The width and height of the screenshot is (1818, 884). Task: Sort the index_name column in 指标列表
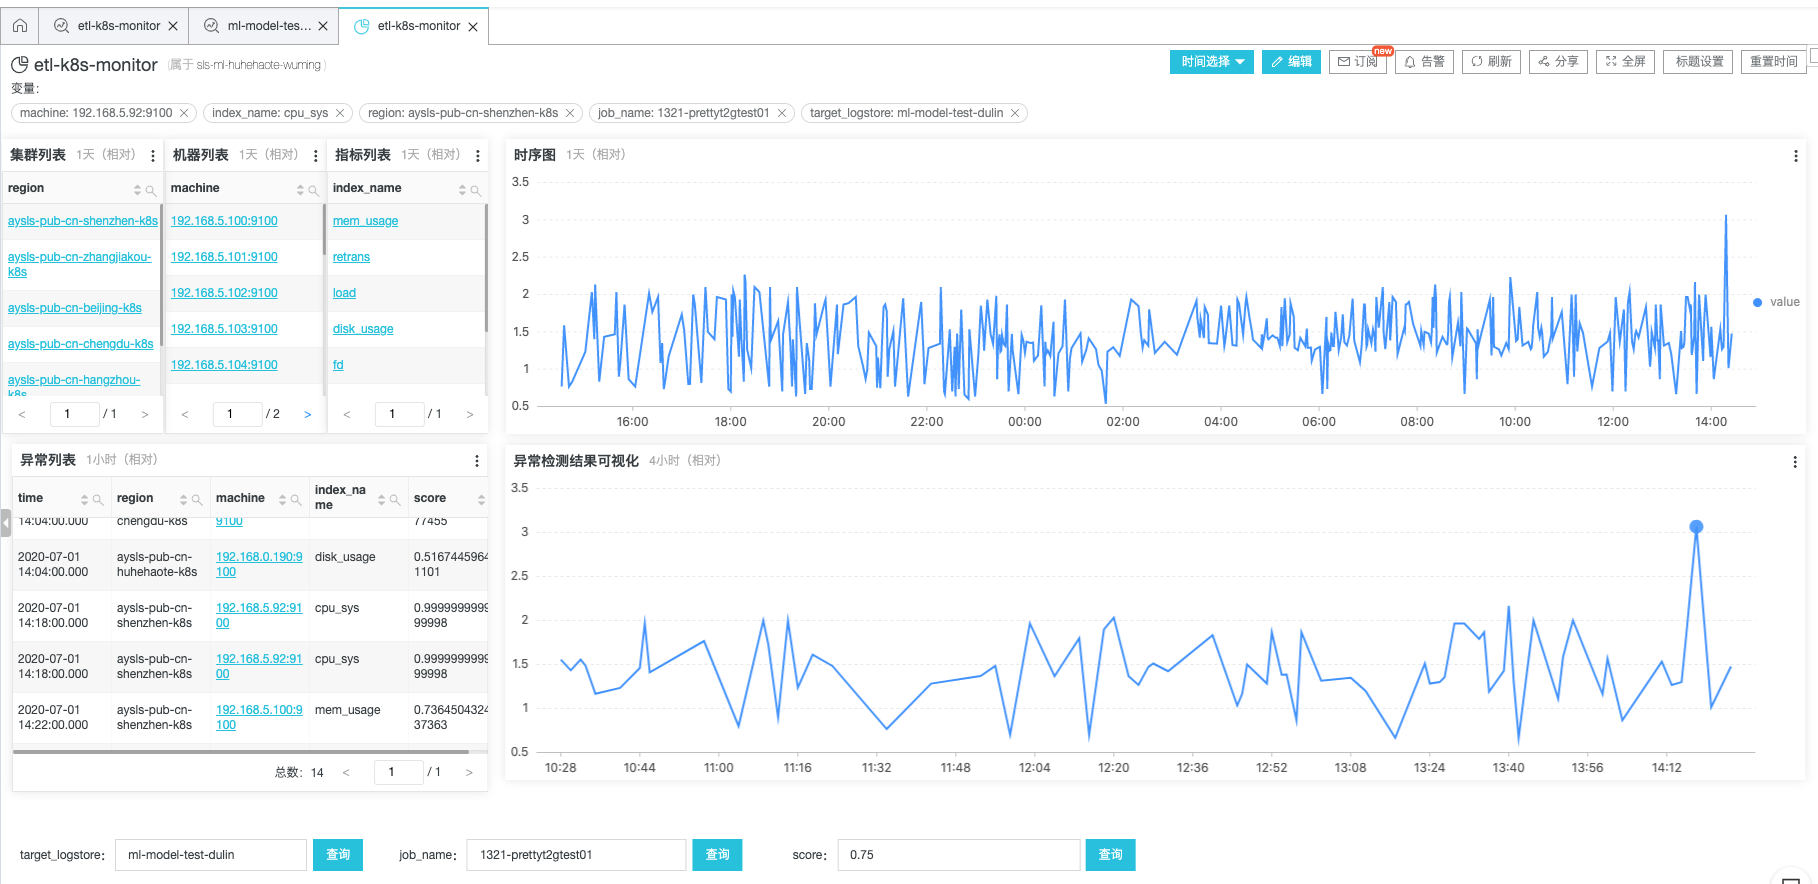point(462,190)
